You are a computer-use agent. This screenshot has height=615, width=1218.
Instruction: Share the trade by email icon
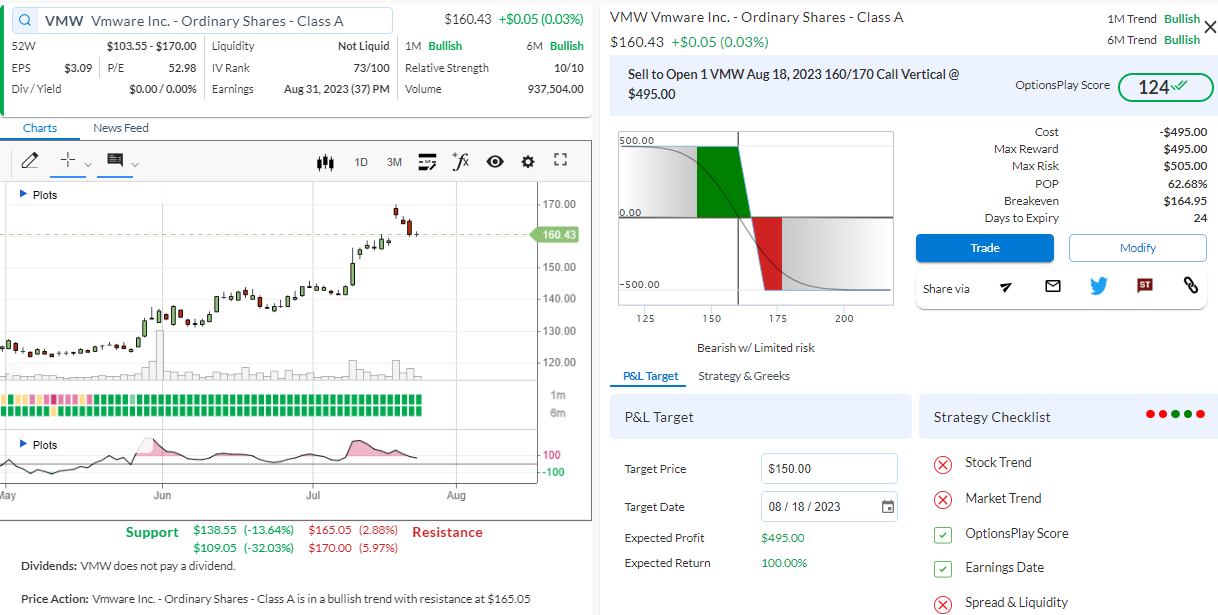click(x=1052, y=286)
